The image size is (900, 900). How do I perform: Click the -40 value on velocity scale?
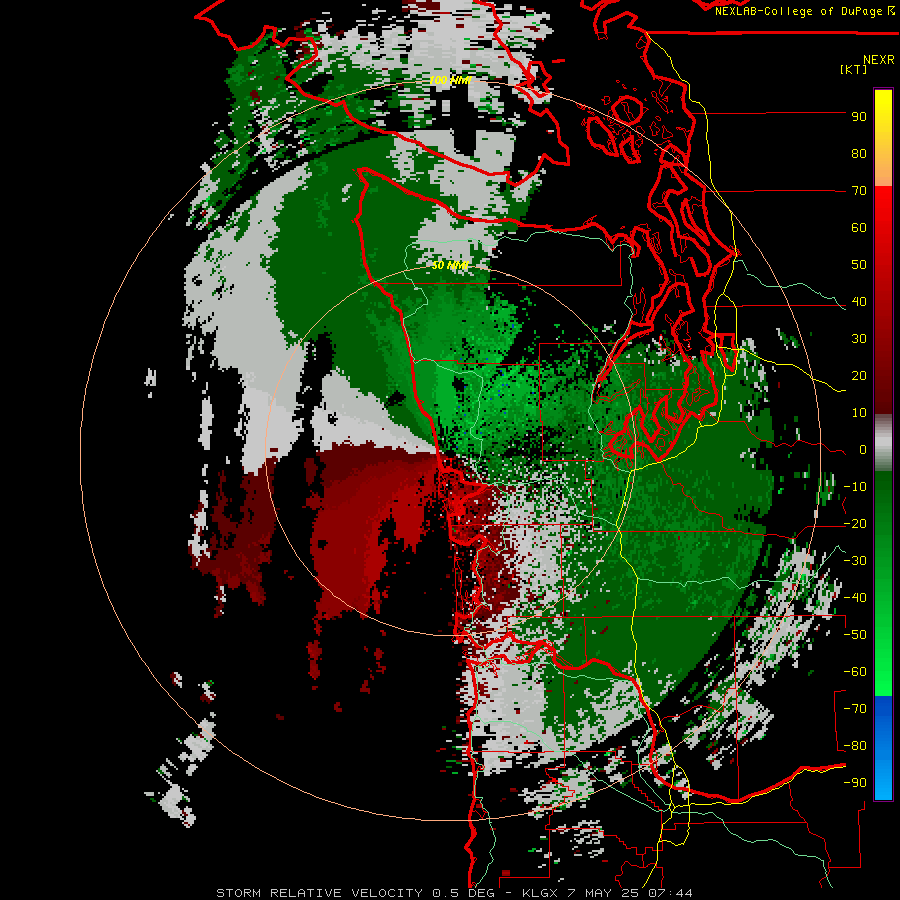(x=855, y=598)
